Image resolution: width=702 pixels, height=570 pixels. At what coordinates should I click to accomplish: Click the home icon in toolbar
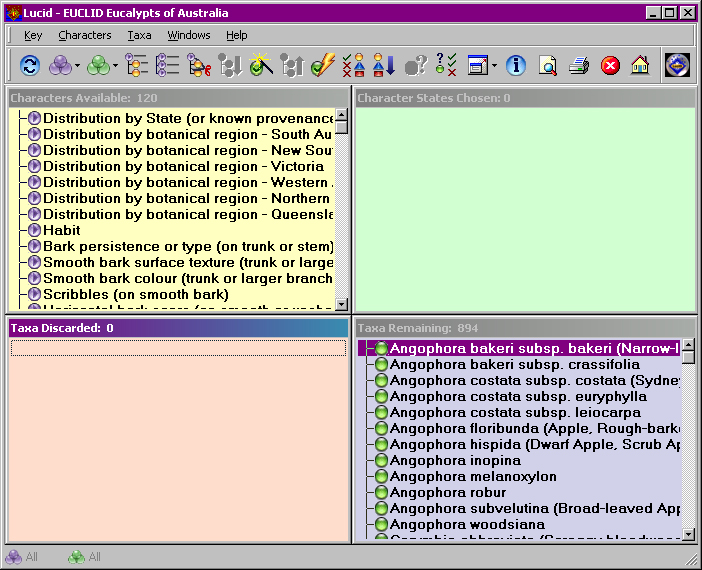click(x=640, y=65)
